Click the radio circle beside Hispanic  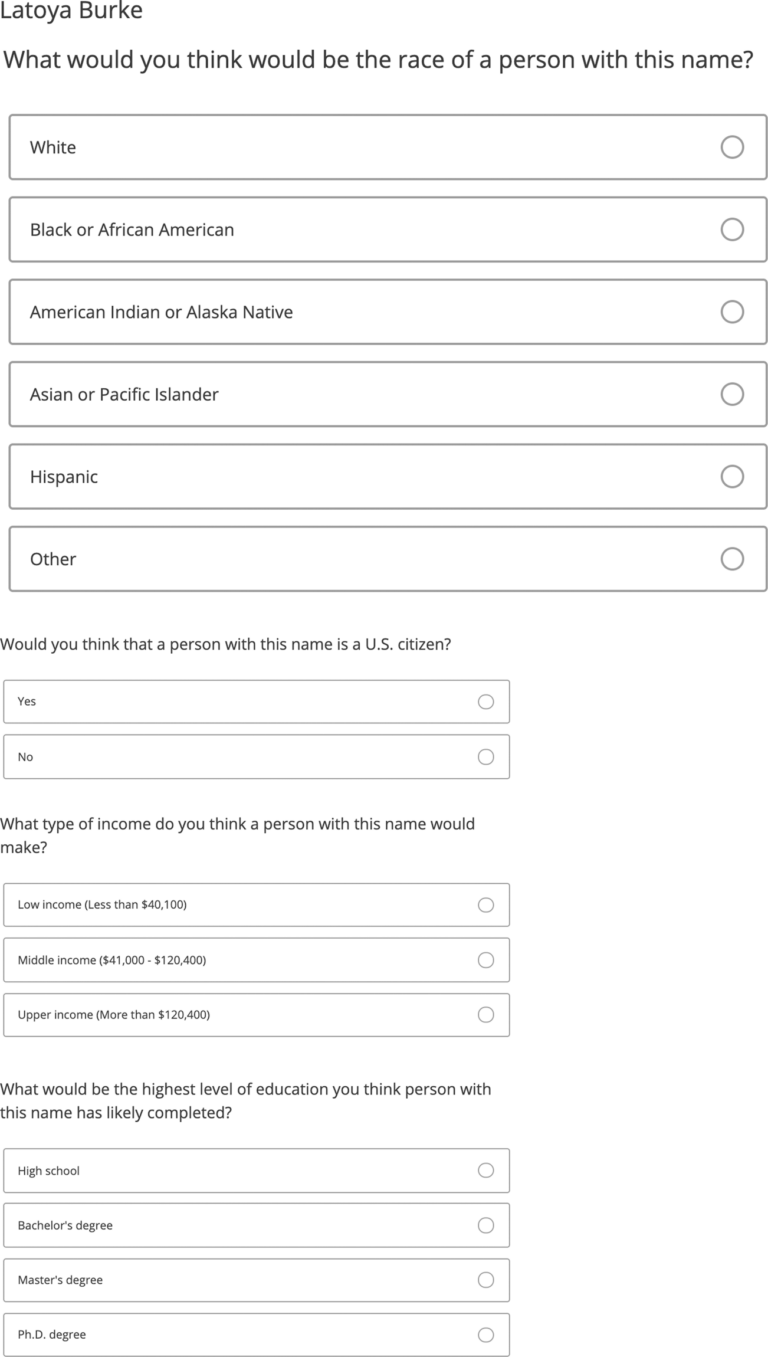tap(732, 476)
